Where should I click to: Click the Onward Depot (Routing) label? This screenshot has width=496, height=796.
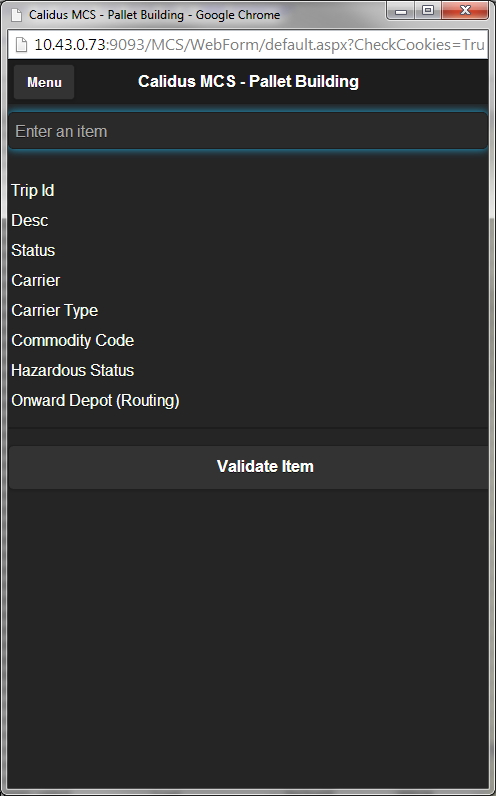tap(95, 400)
